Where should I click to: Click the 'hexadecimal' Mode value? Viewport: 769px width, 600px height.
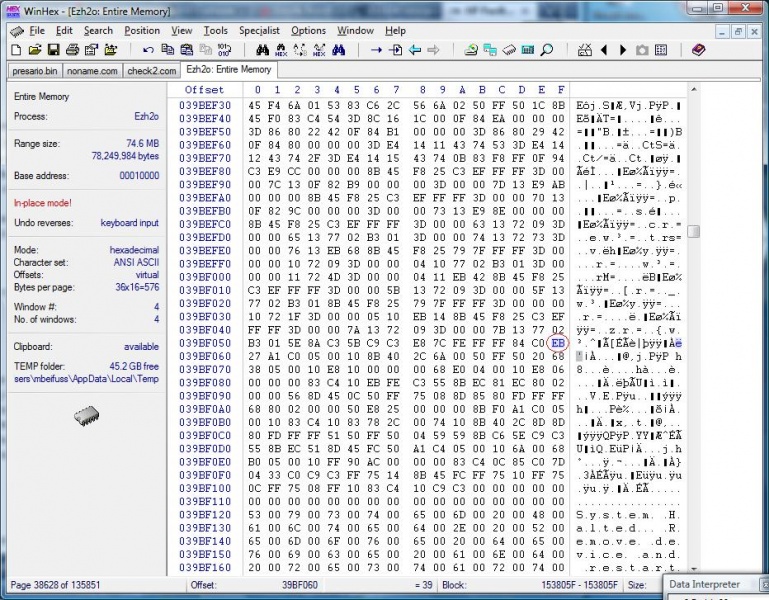(134, 250)
